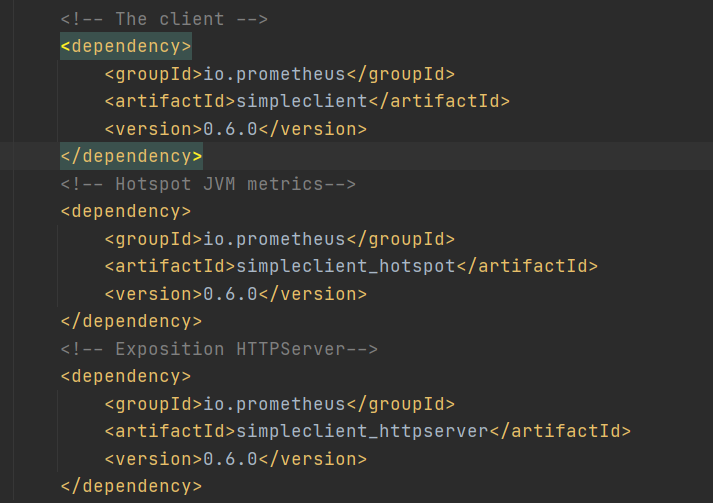Click the version line under simpleclient_hotspot

tap(236, 294)
